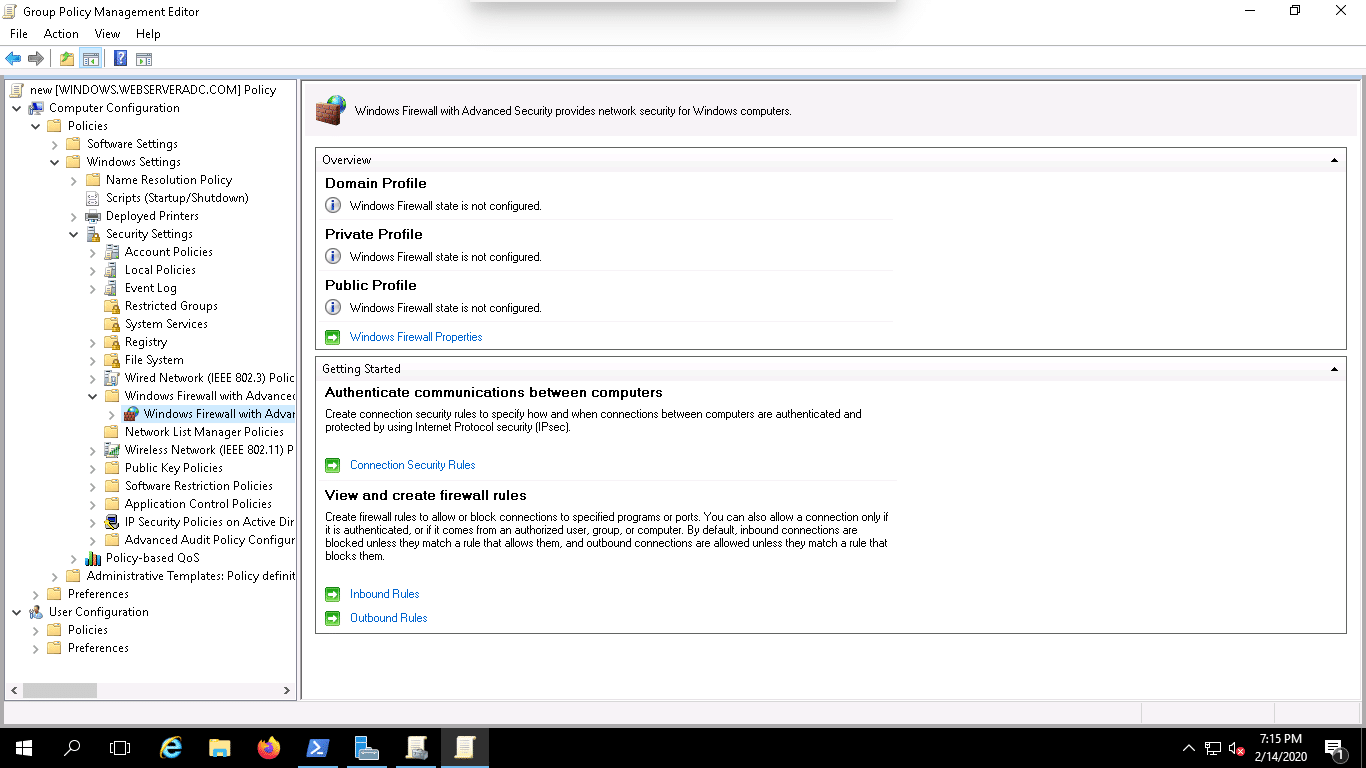Expand the Event Log node
The height and width of the screenshot is (768, 1366).
point(93,288)
